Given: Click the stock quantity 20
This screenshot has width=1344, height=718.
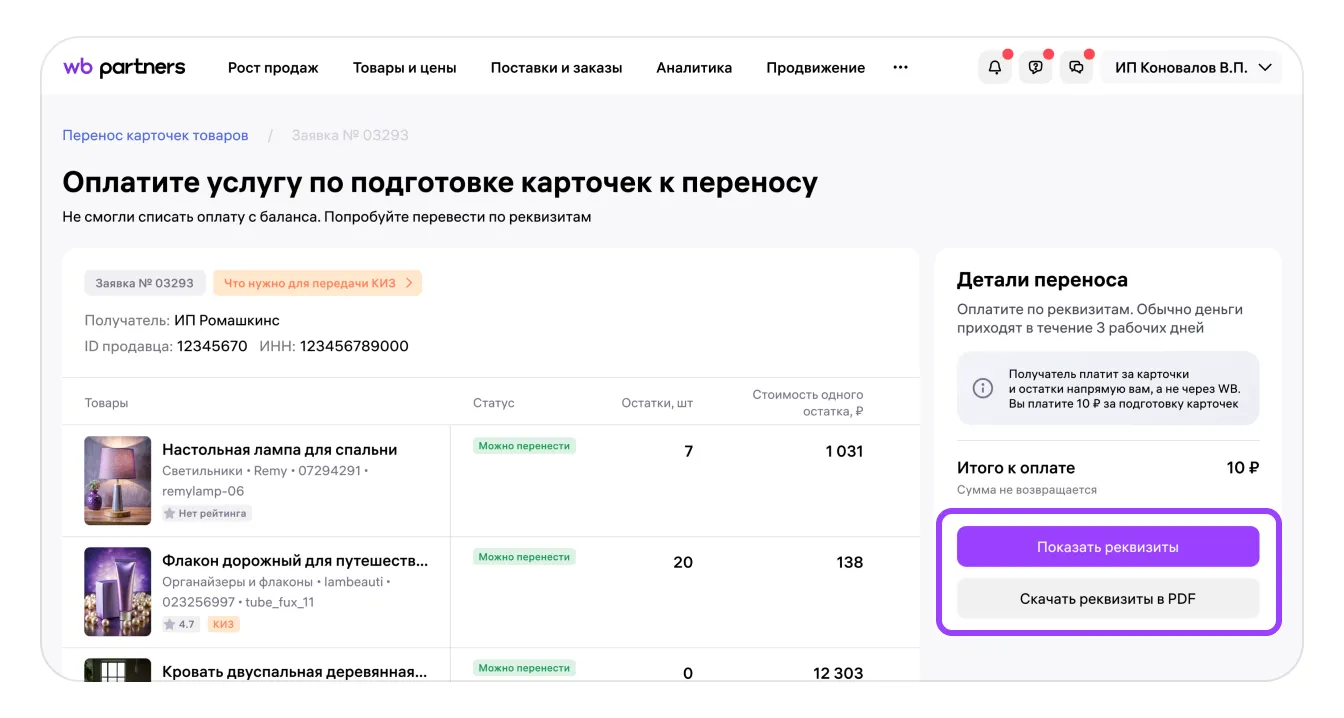Looking at the screenshot, I should click(x=683, y=562).
